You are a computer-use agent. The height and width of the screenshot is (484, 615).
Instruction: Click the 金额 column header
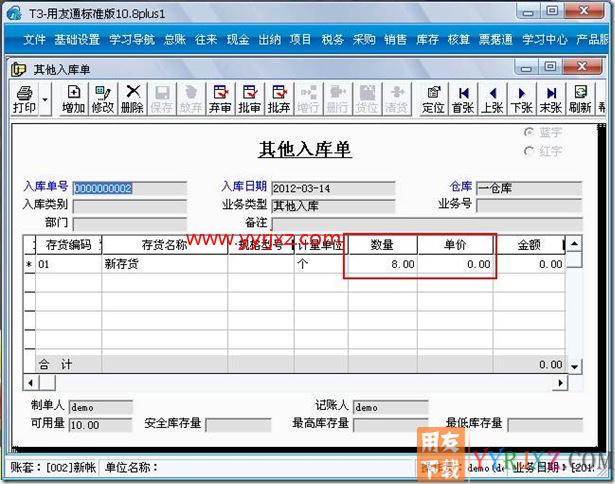(529, 245)
